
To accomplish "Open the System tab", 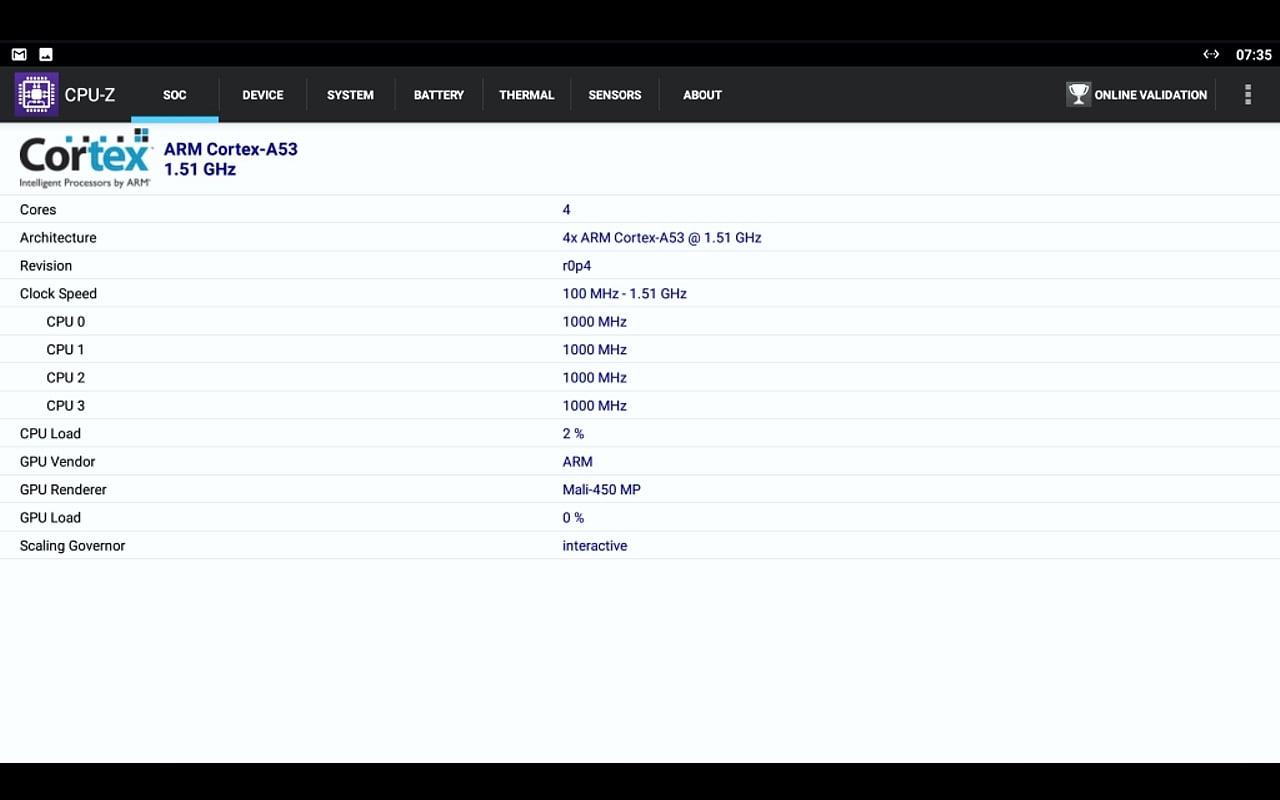I will click(x=350, y=95).
